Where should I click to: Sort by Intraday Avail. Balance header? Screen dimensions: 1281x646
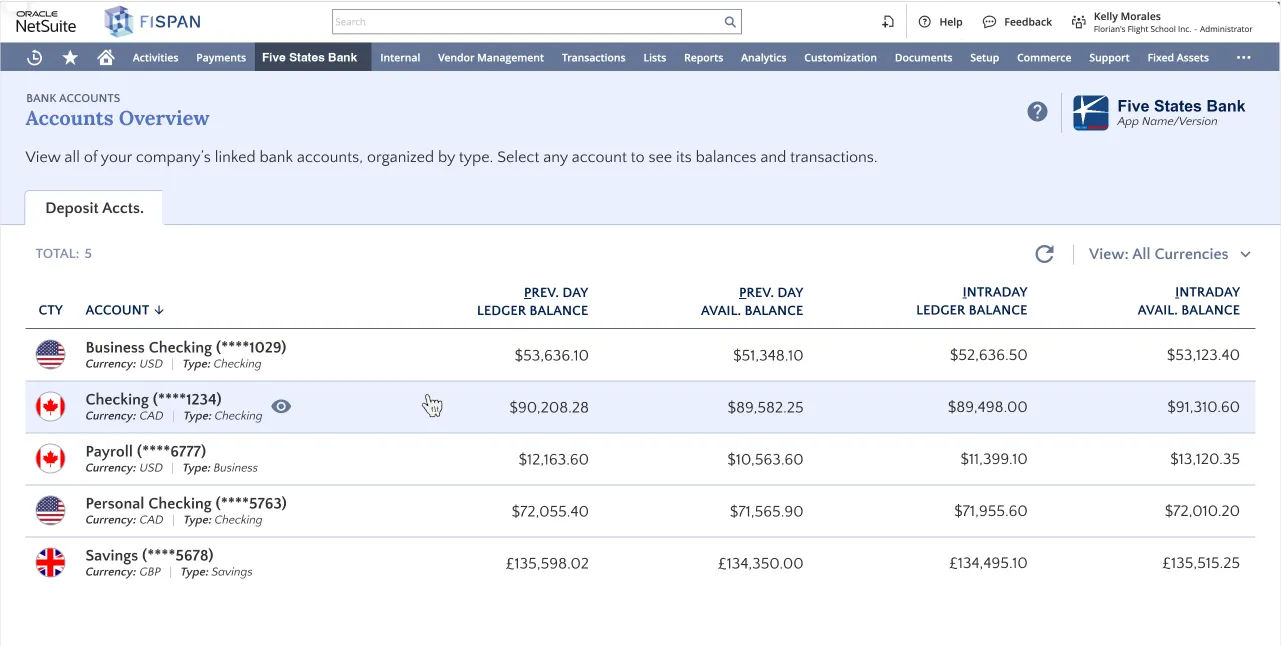click(x=1188, y=301)
